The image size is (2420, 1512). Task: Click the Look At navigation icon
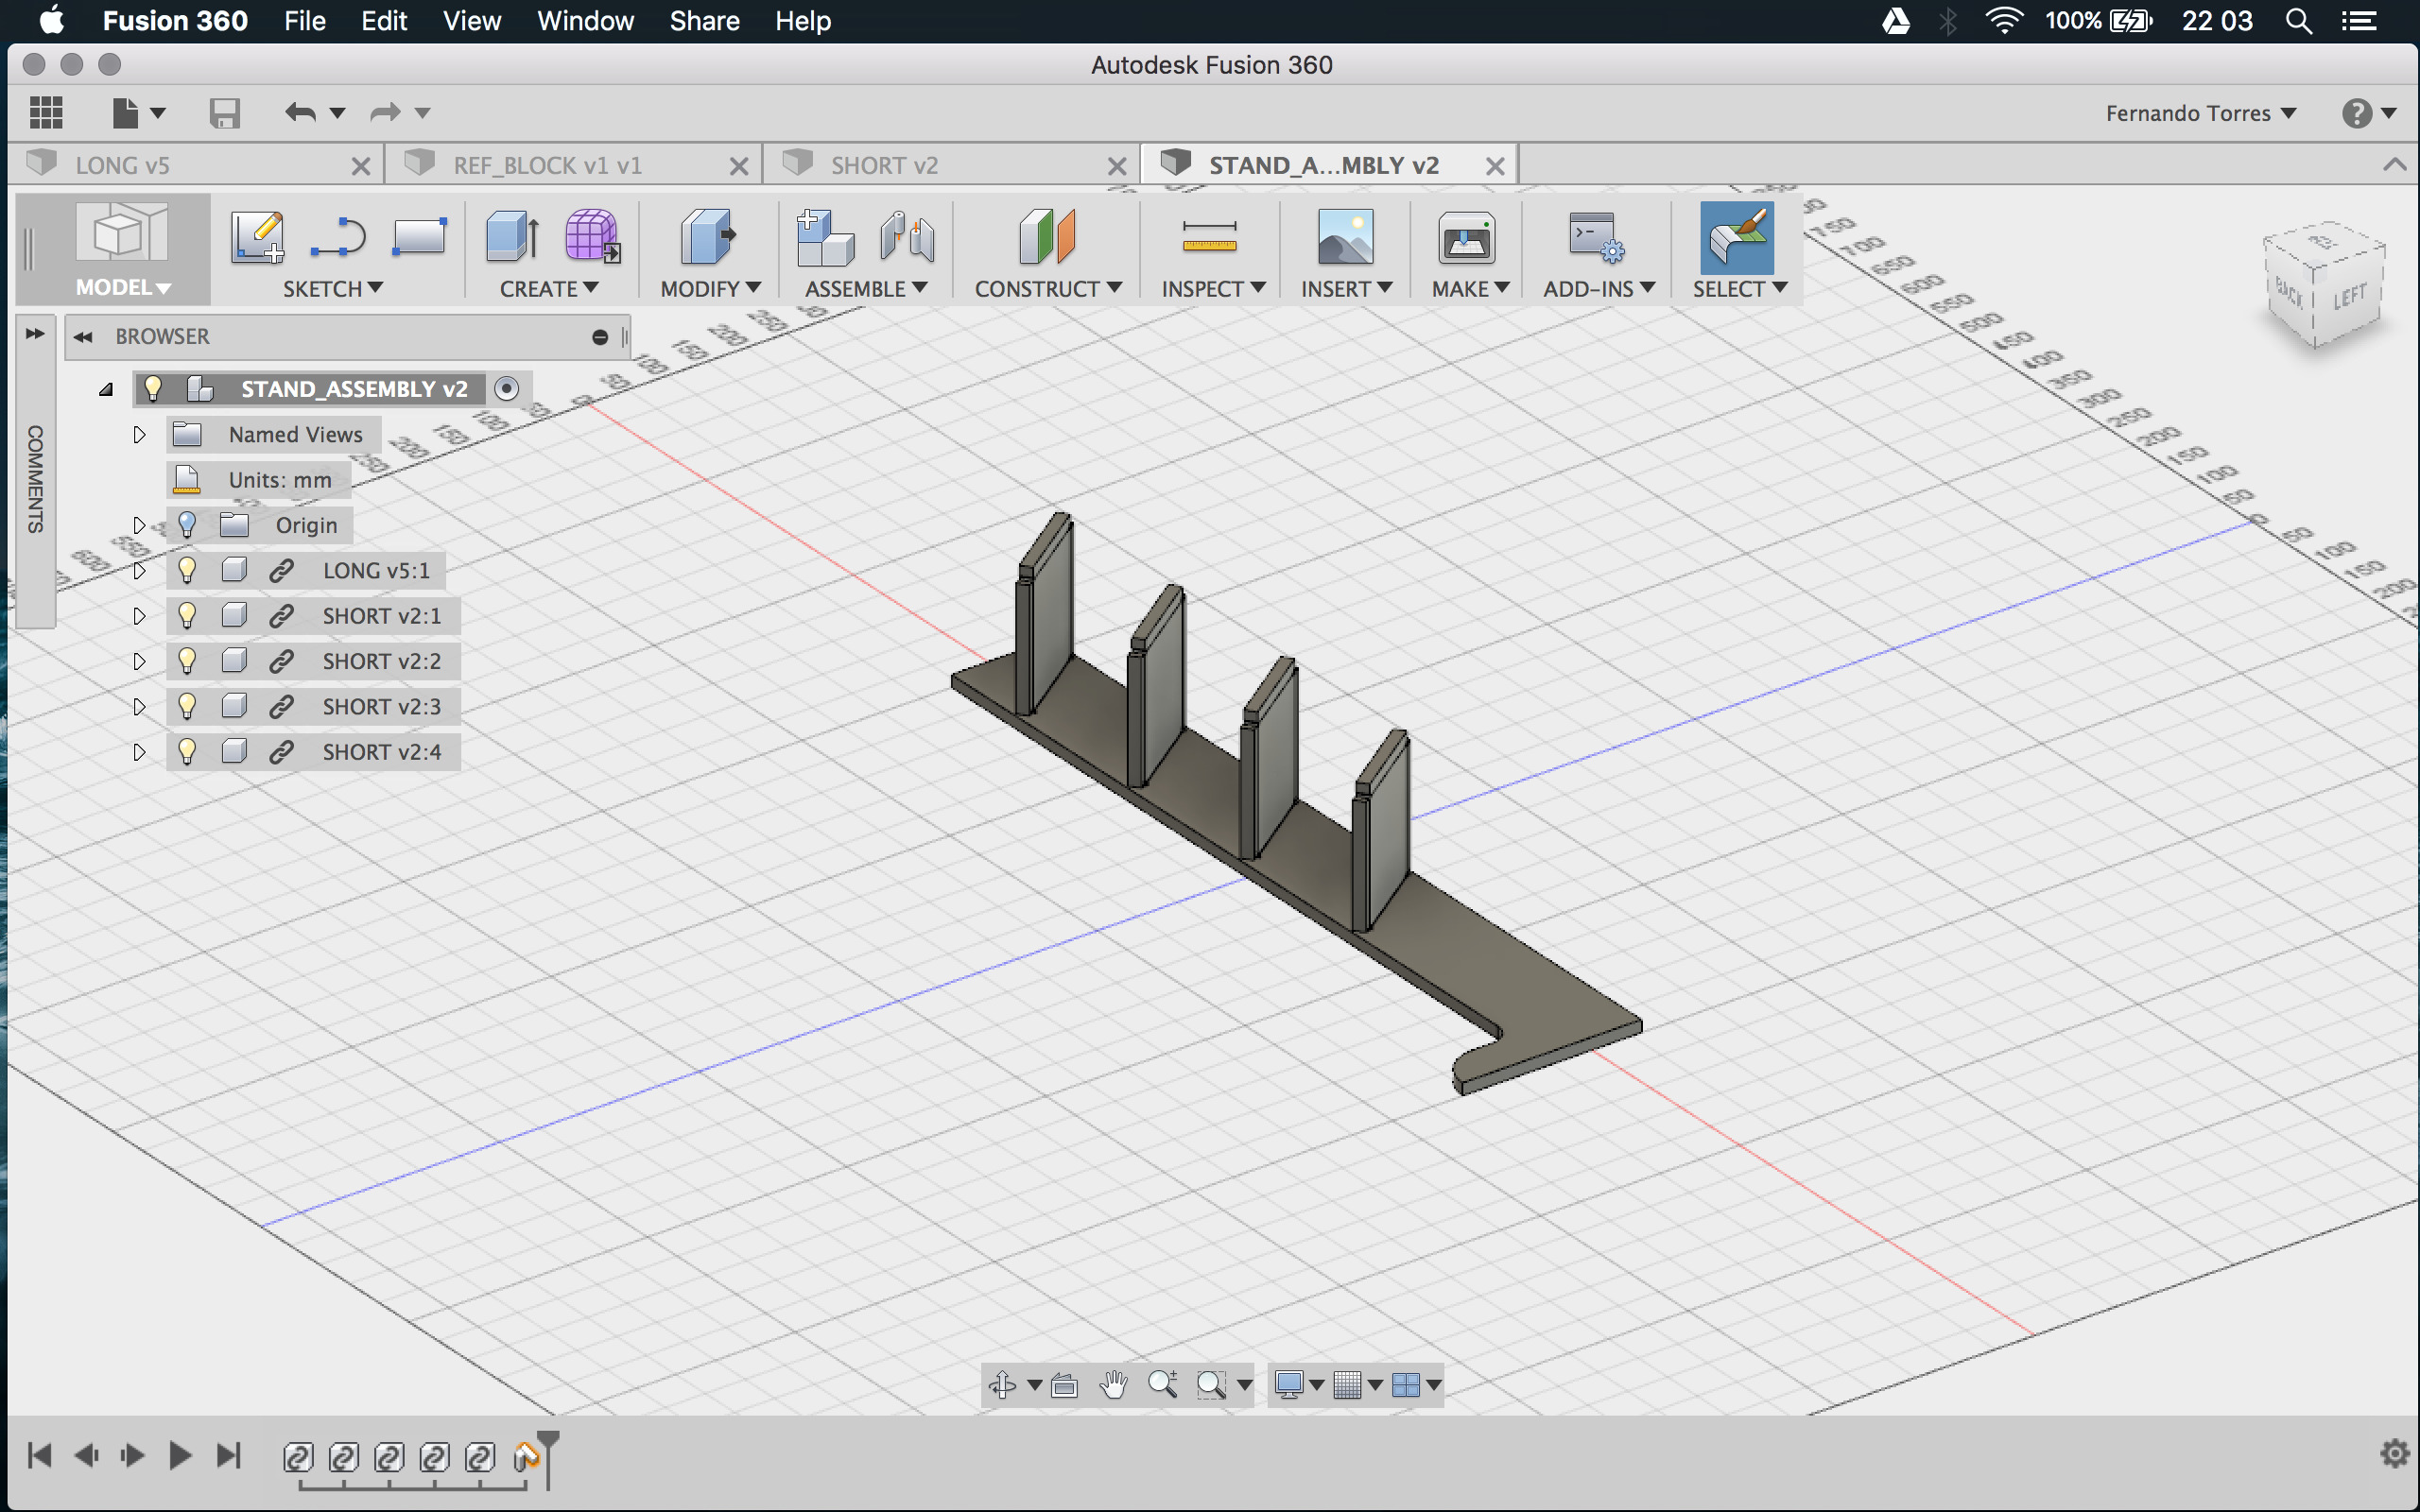[1064, 1384]
